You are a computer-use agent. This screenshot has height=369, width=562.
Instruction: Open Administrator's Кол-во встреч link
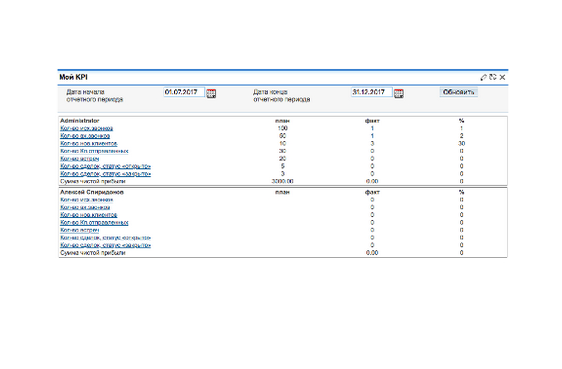point(80,158)
